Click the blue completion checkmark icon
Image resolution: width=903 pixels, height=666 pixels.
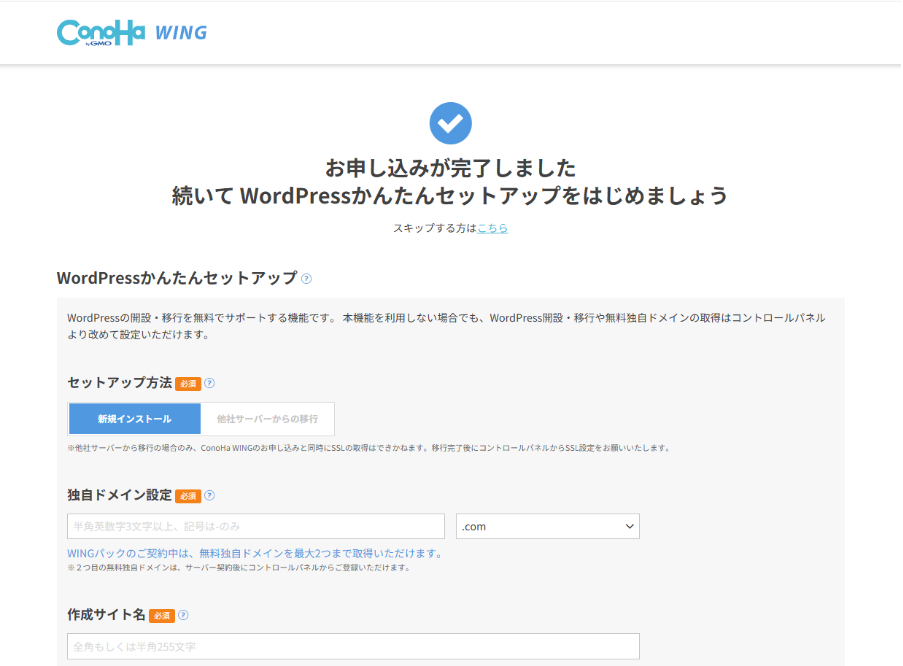point(450,123)
